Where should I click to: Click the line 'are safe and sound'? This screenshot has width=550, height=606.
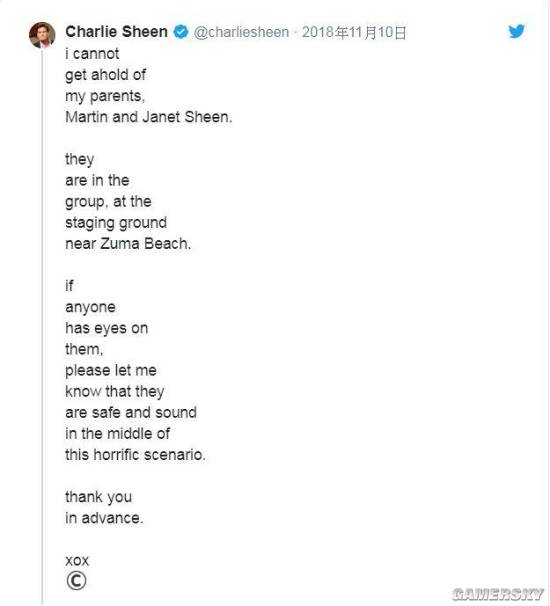[x=131, y=413]
